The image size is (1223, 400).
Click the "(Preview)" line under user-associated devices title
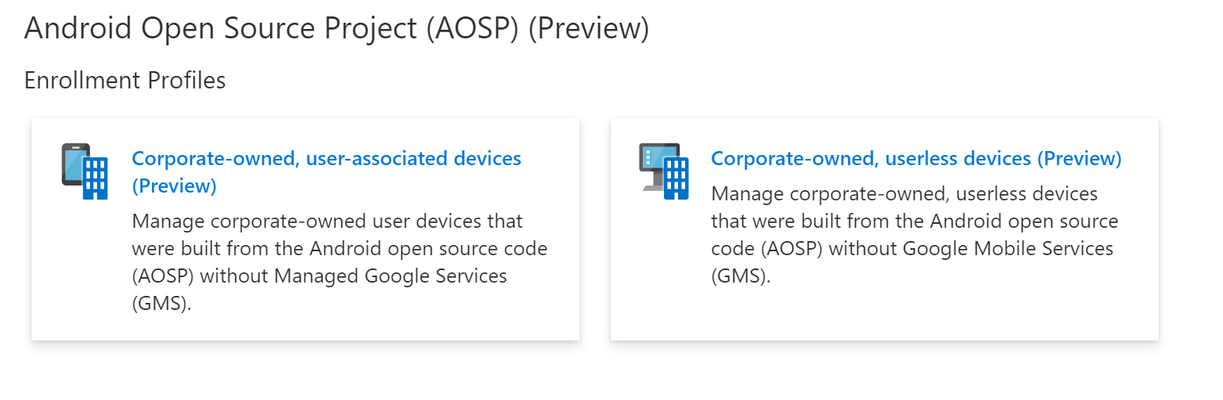coord(174,186)
